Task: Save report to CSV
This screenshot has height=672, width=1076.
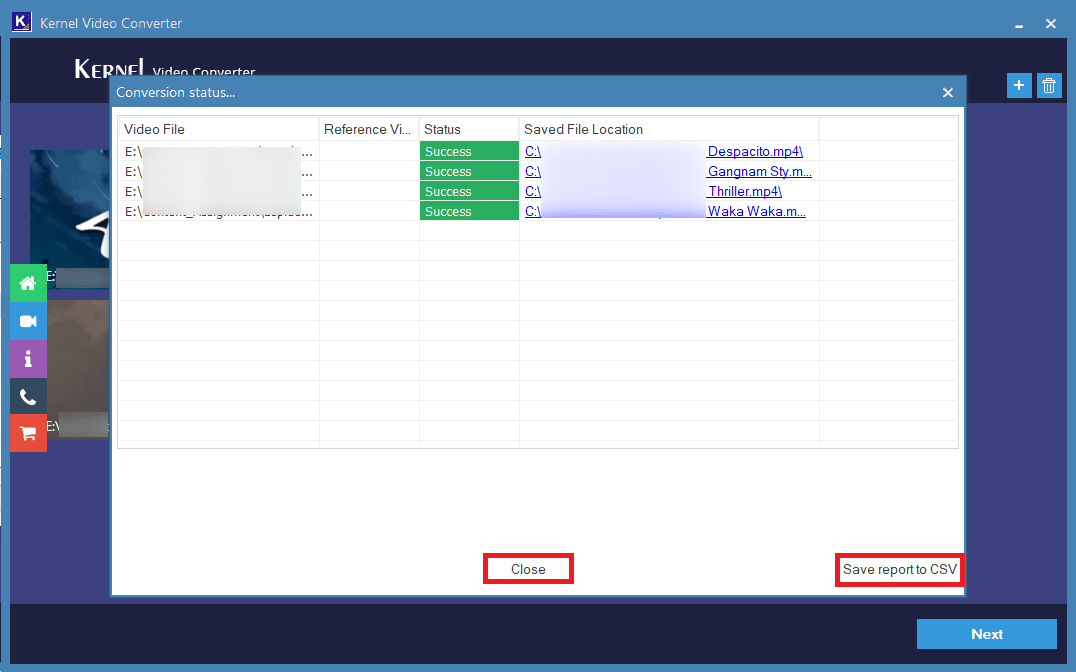Action: tap(900, 570)
